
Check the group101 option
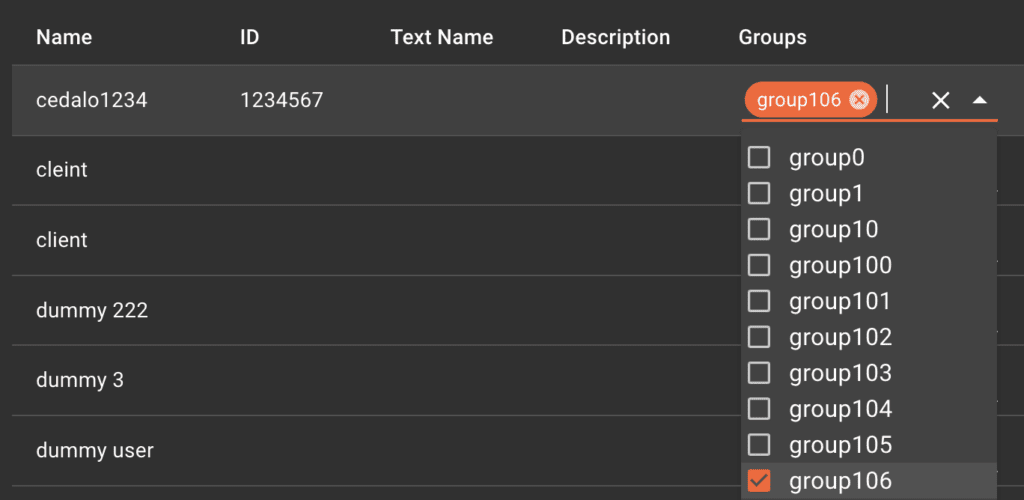(x=760, y=302)
